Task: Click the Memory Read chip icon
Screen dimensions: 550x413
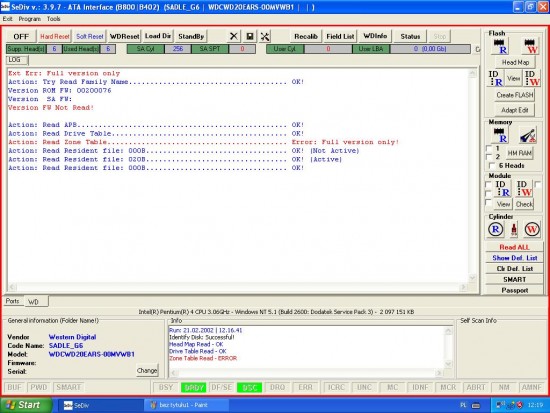Action: pyautogui.click(x=500, y=135)
